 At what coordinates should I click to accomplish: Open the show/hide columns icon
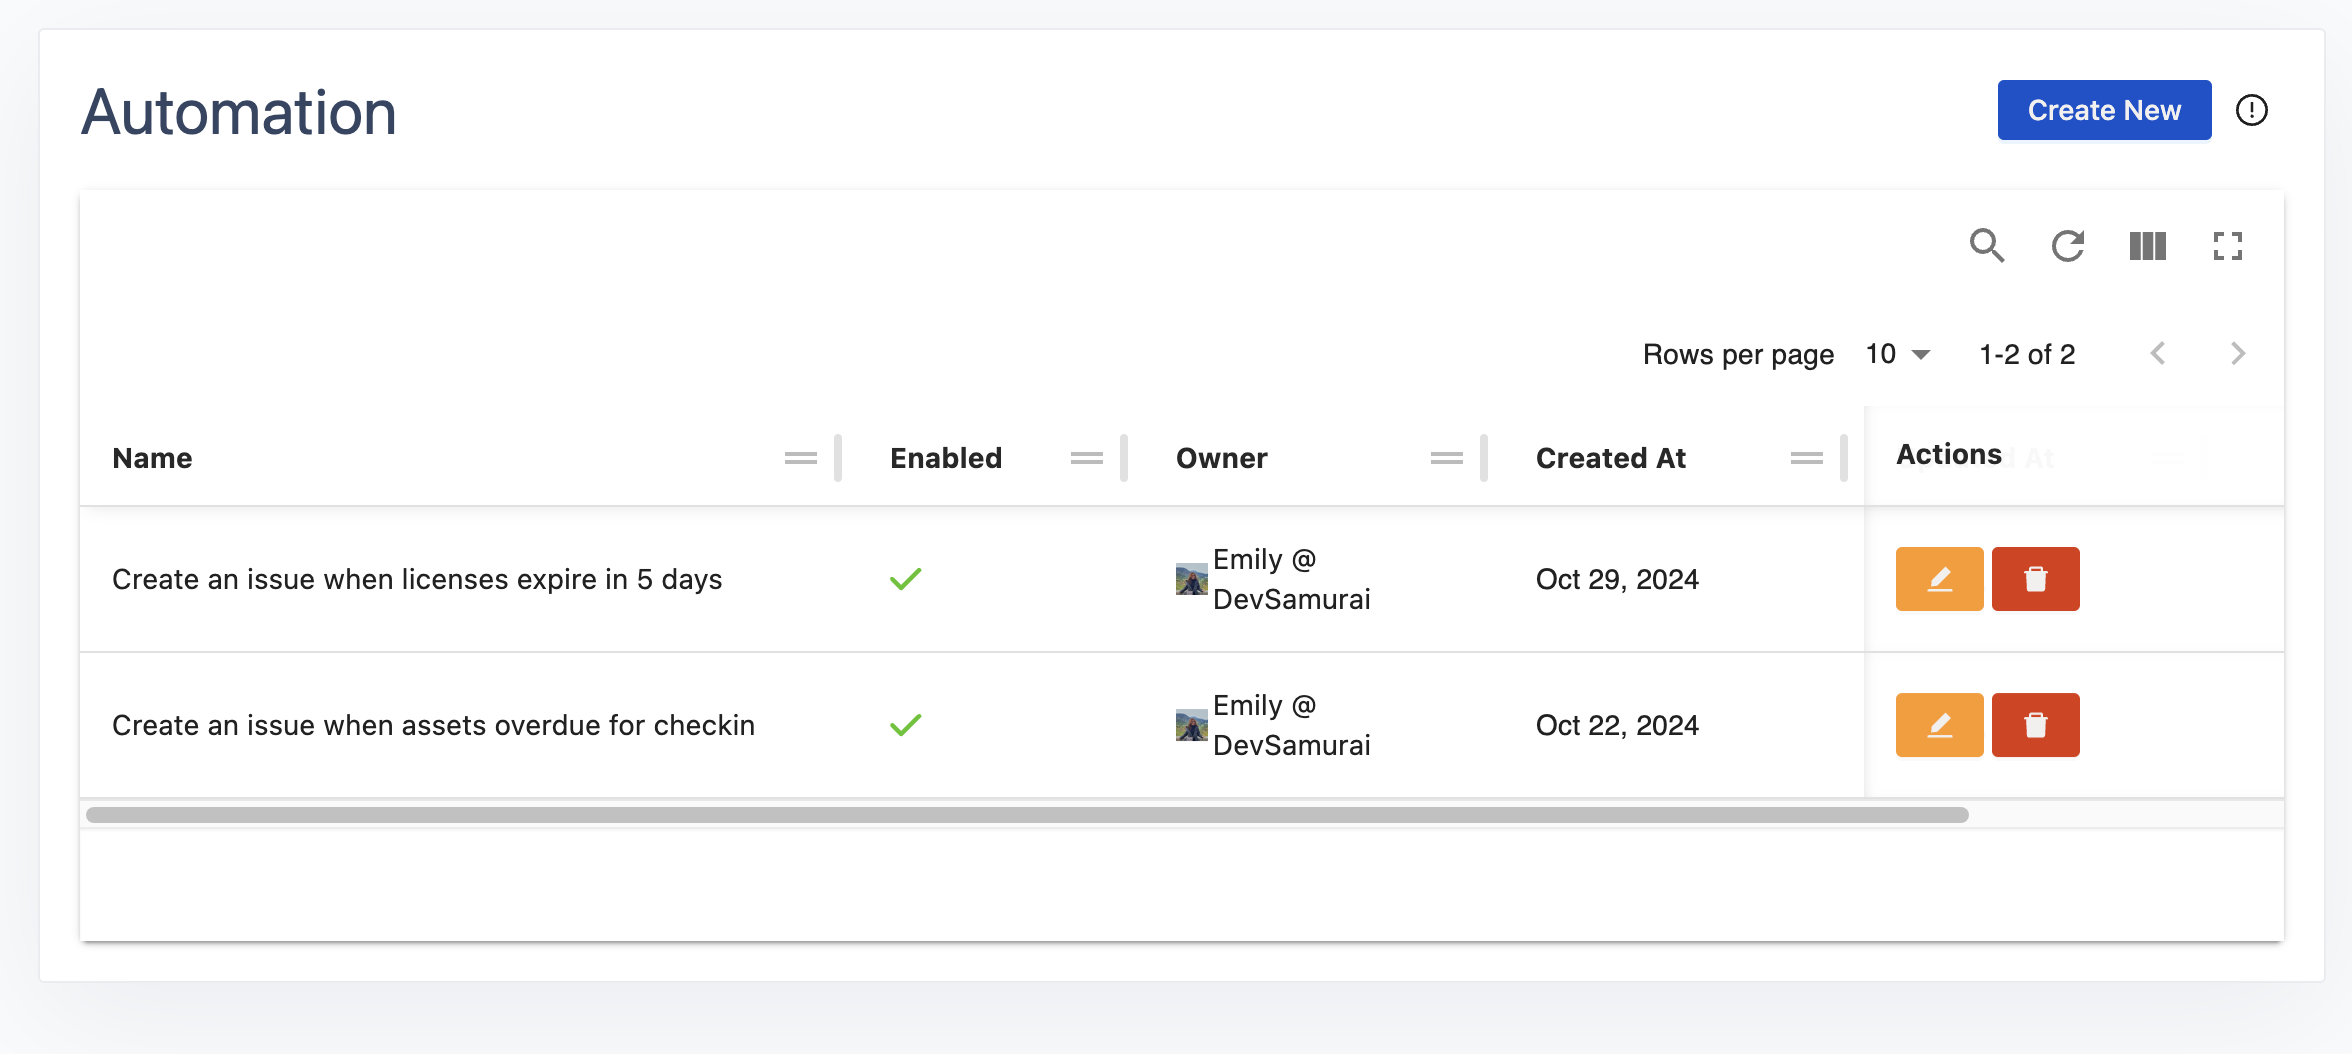click(2147, 245)
